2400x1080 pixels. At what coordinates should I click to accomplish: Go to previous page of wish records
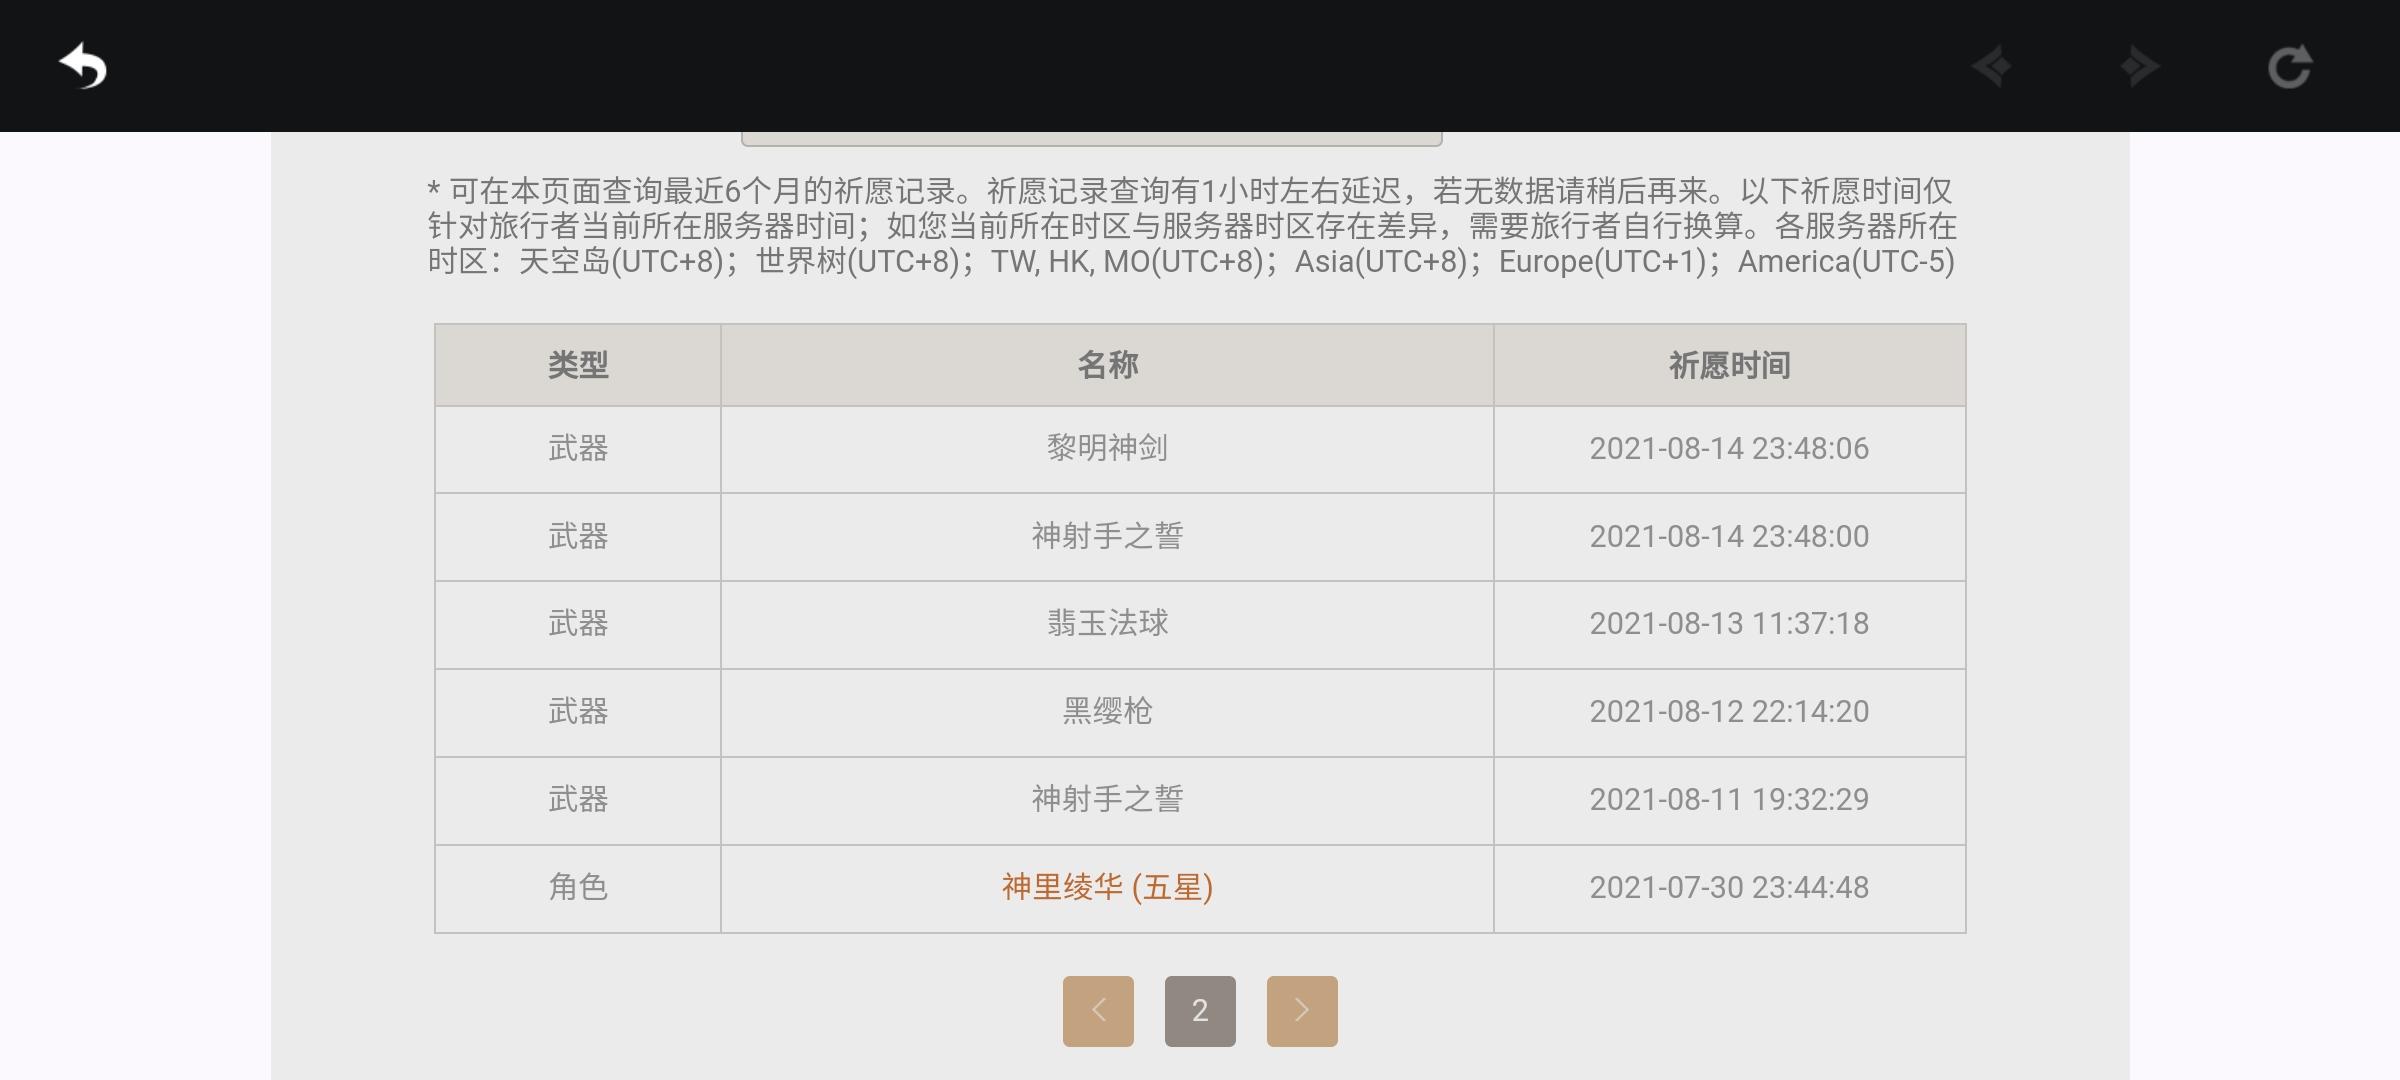pyautogui.click(x=1098, y=1011)
